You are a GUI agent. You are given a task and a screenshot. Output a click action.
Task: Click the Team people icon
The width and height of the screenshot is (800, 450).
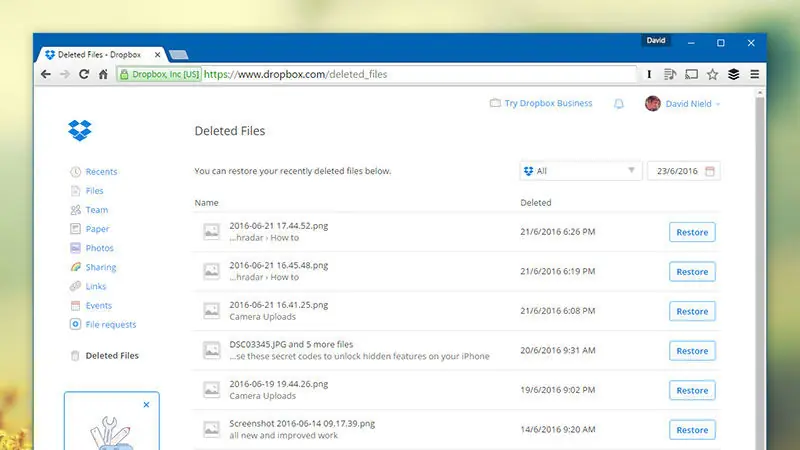click(76, 210)
